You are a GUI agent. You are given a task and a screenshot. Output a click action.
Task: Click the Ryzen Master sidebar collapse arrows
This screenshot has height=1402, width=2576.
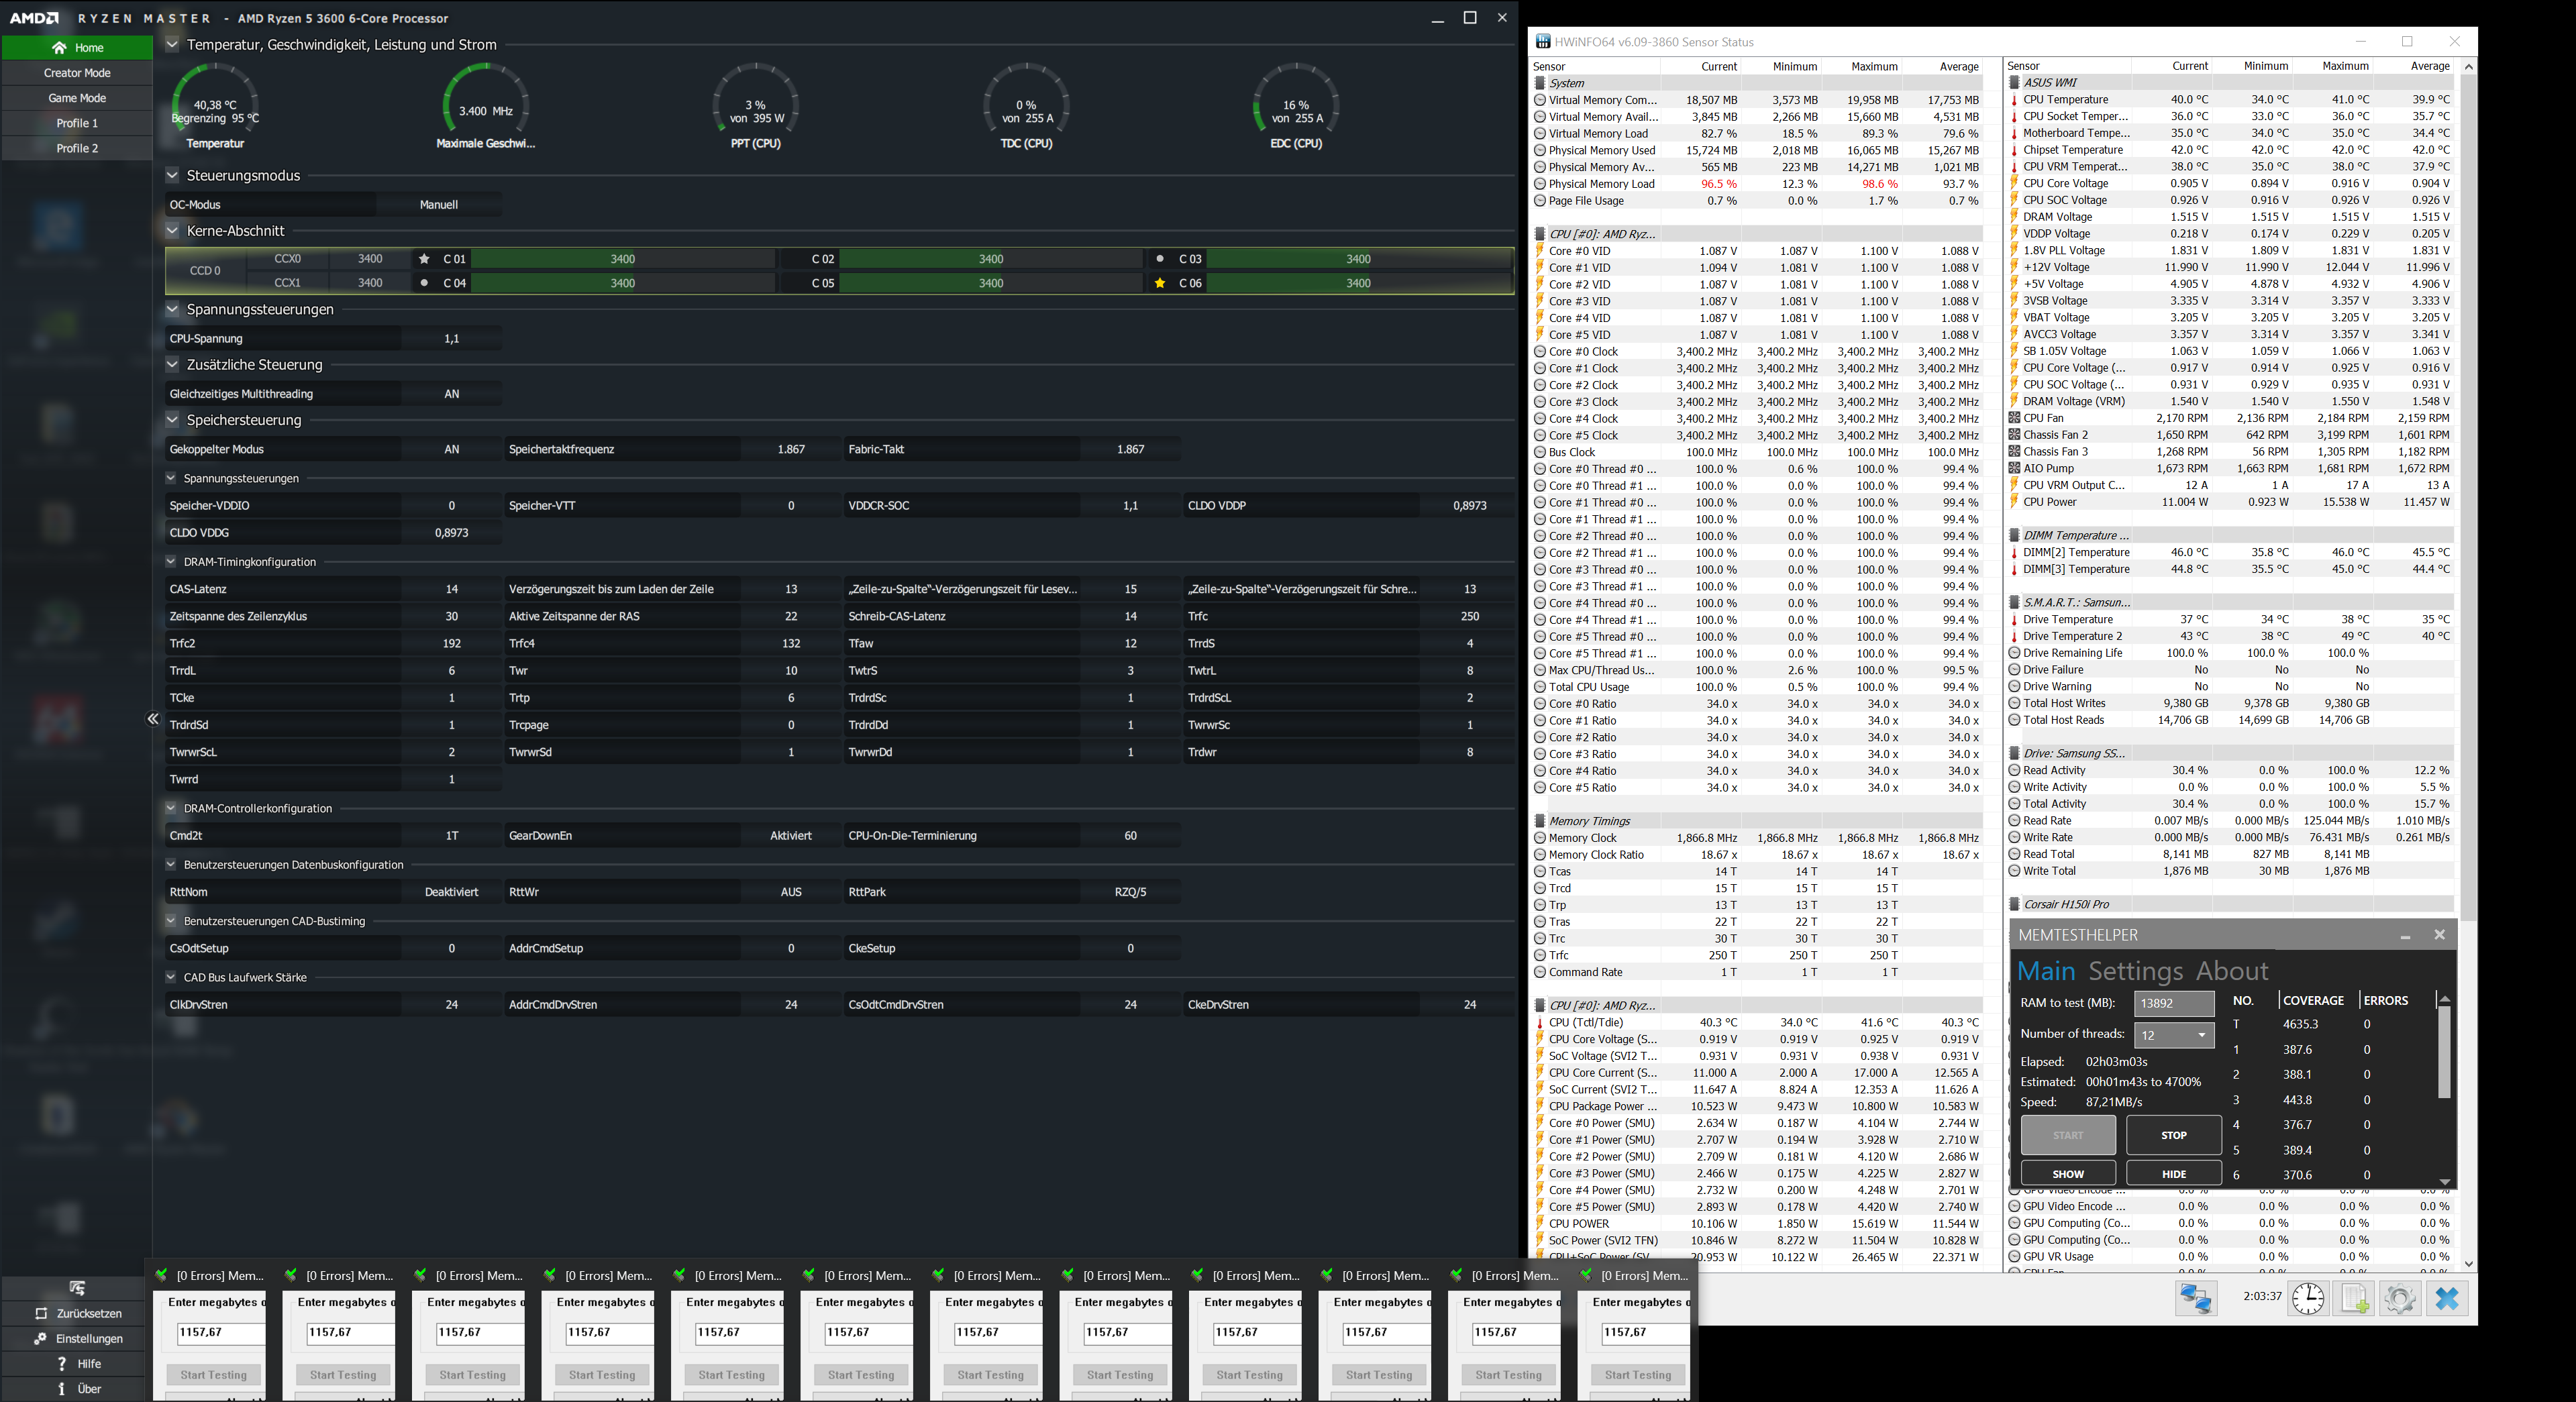tap(153, 719)
